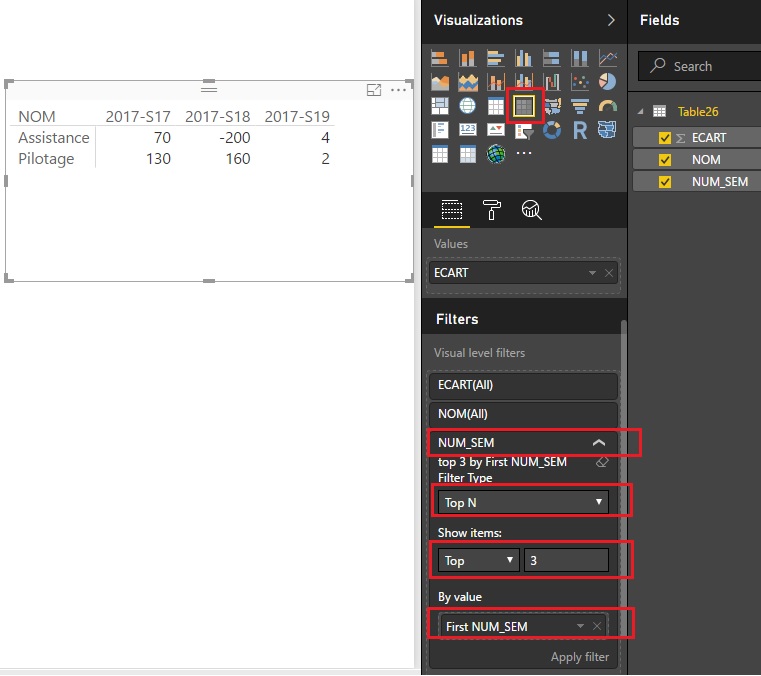The width and height of the screenshot is (761, 676).
Task: Uncheck the NOM field checkbox
Action: [664, 160]
